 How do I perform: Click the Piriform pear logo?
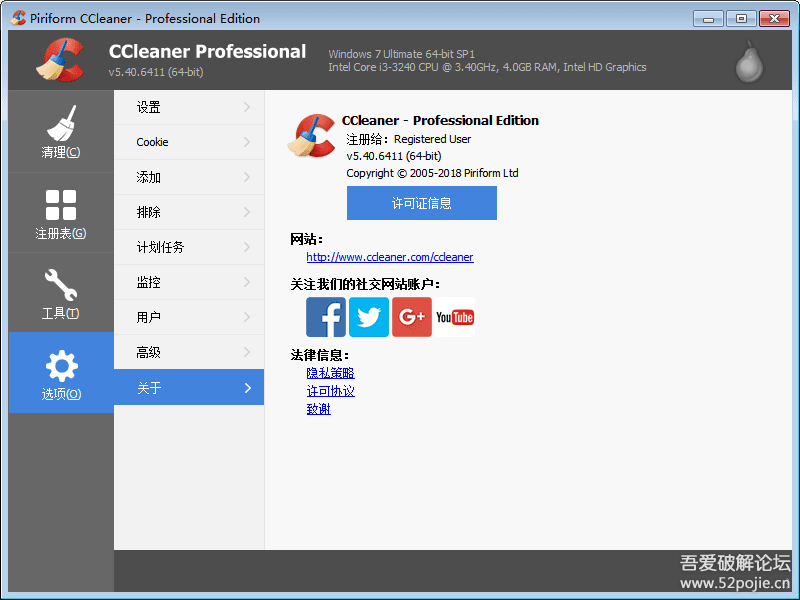point(749,62)
